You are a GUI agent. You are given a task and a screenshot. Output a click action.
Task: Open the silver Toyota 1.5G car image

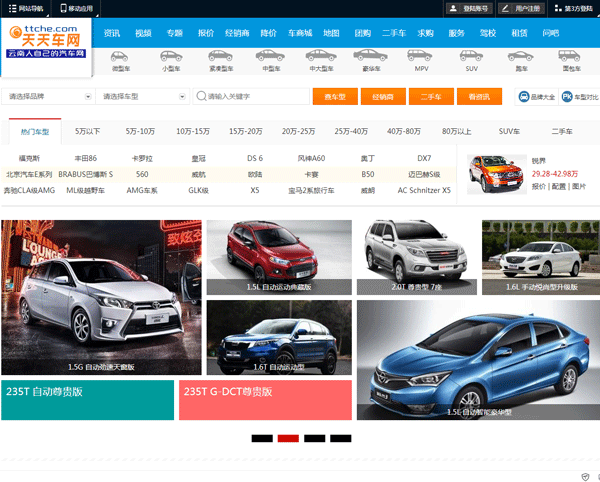[x=101, y=297]
